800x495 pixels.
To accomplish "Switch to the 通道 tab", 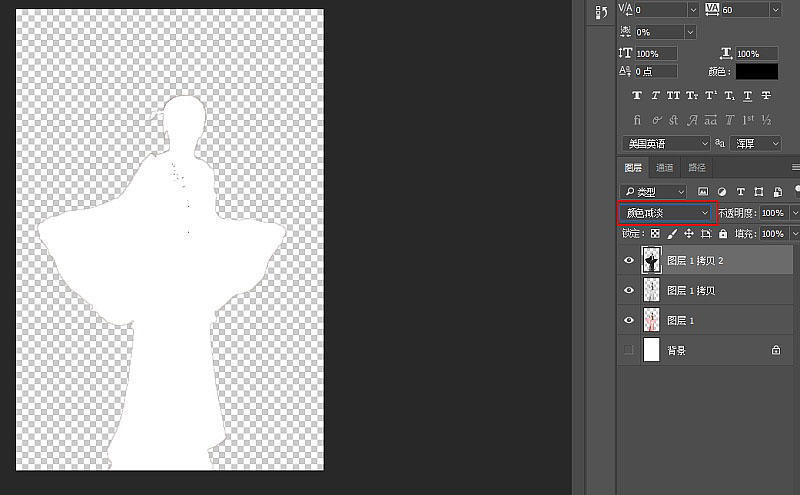I will coord(664,167).
